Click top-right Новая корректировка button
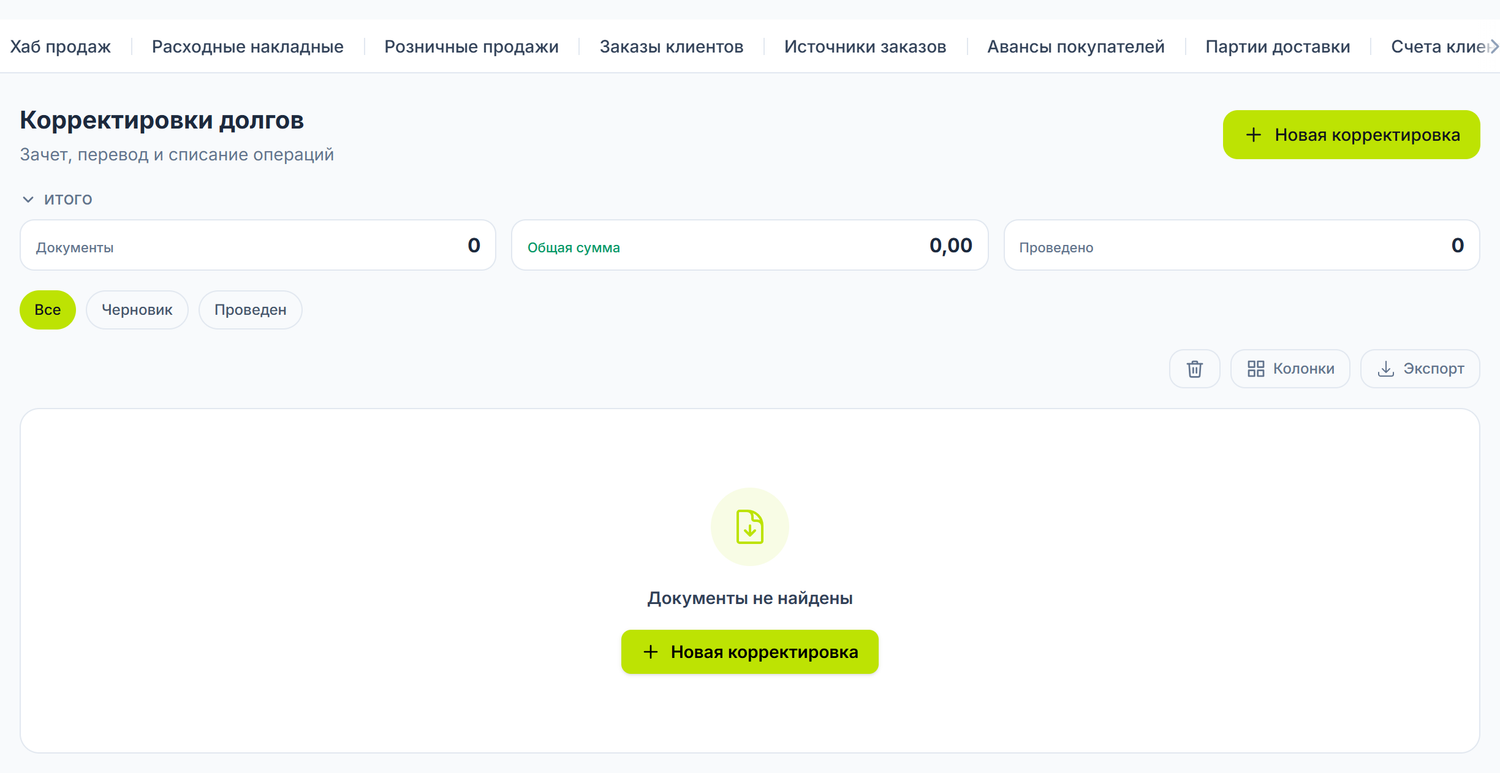This screenshot has width=1500, height=773. pos(1351,135)
